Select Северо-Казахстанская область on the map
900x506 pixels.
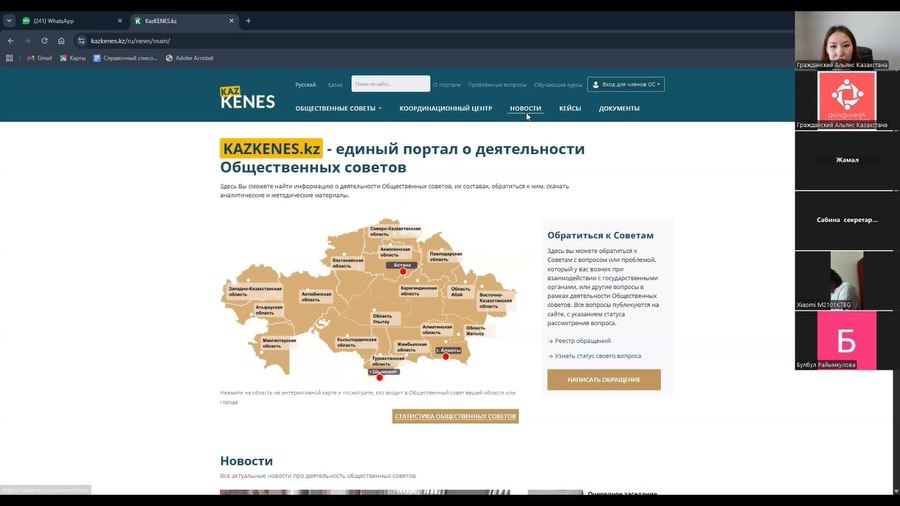395,231
